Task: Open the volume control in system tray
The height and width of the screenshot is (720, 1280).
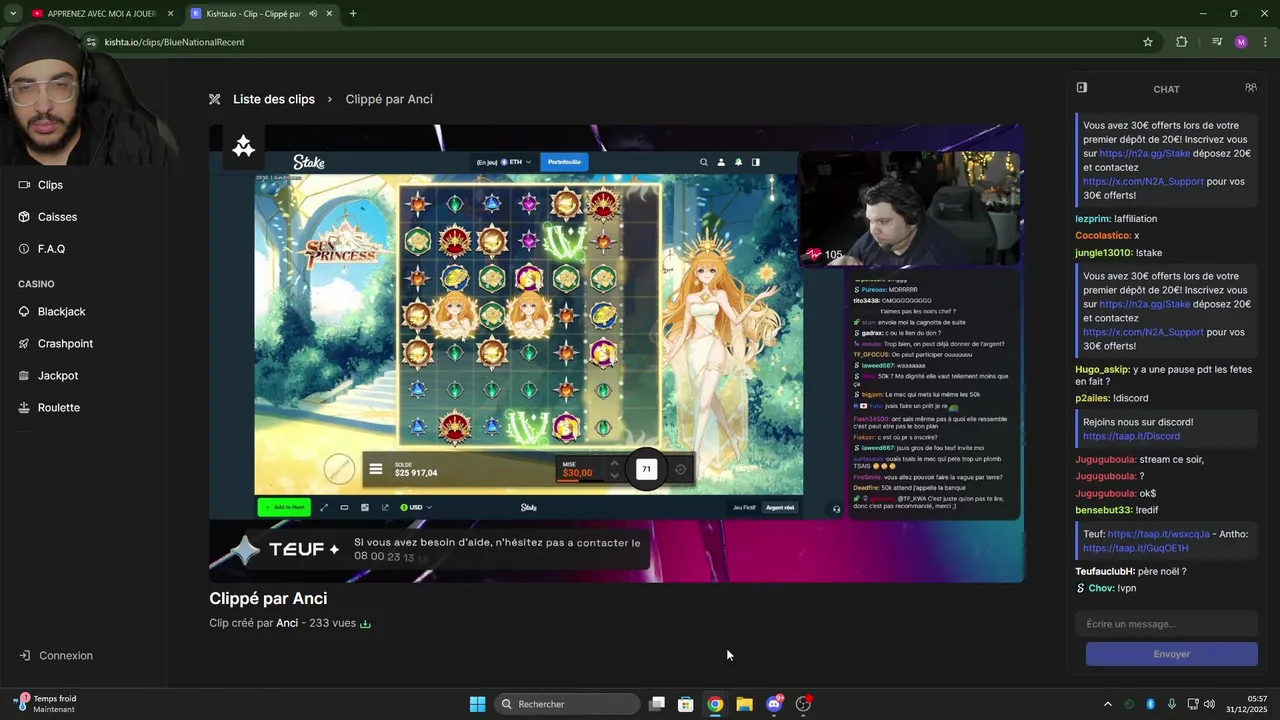Action: 1209,704
